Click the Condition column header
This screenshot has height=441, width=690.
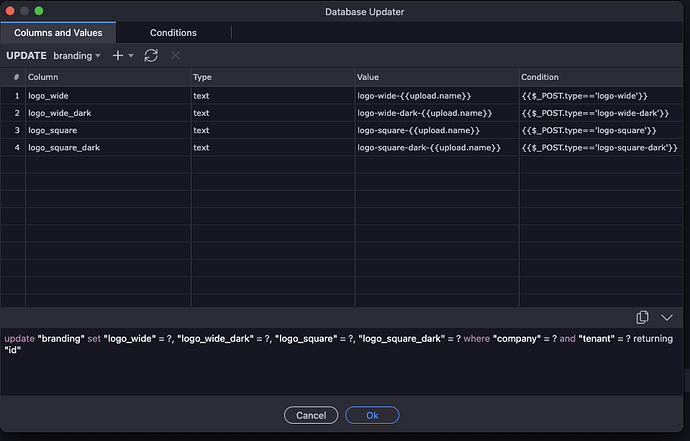pos(601,77)
